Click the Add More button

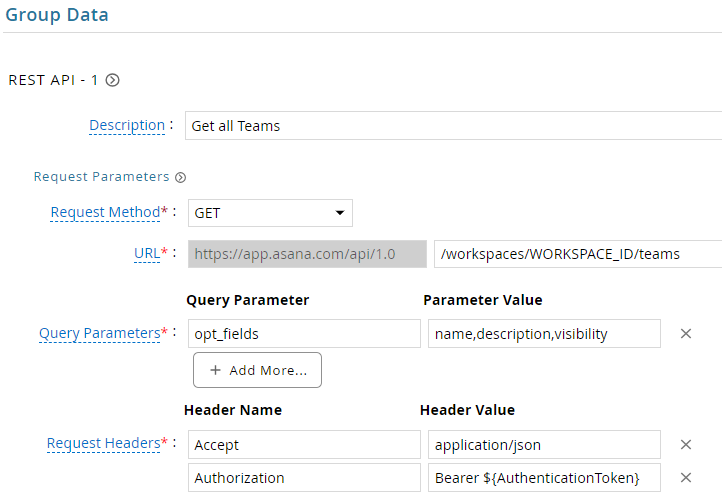click(x=257, y=370)
